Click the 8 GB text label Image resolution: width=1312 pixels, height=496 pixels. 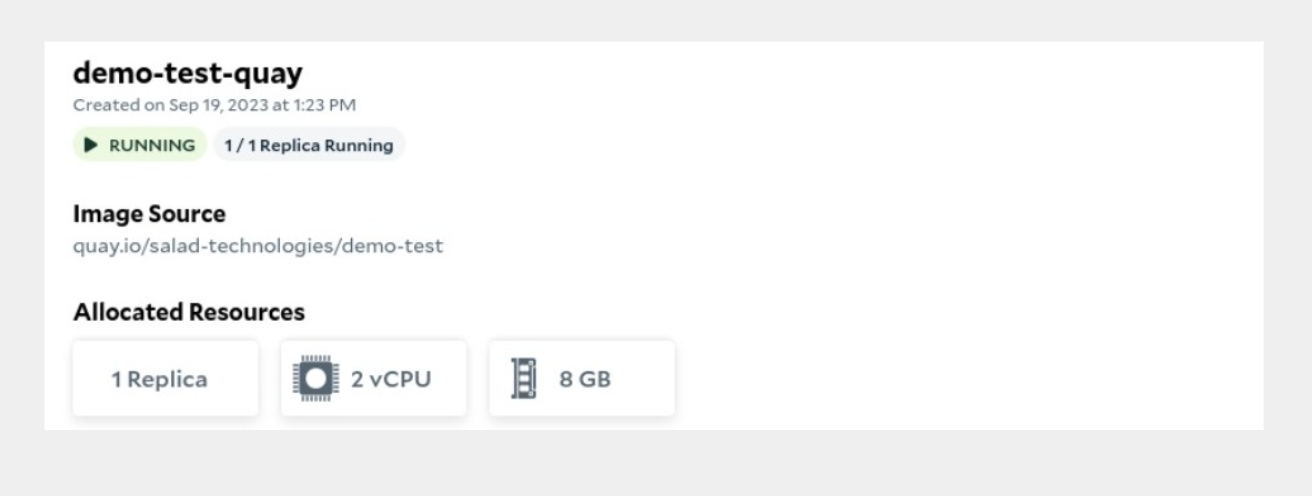click(585, 379)
